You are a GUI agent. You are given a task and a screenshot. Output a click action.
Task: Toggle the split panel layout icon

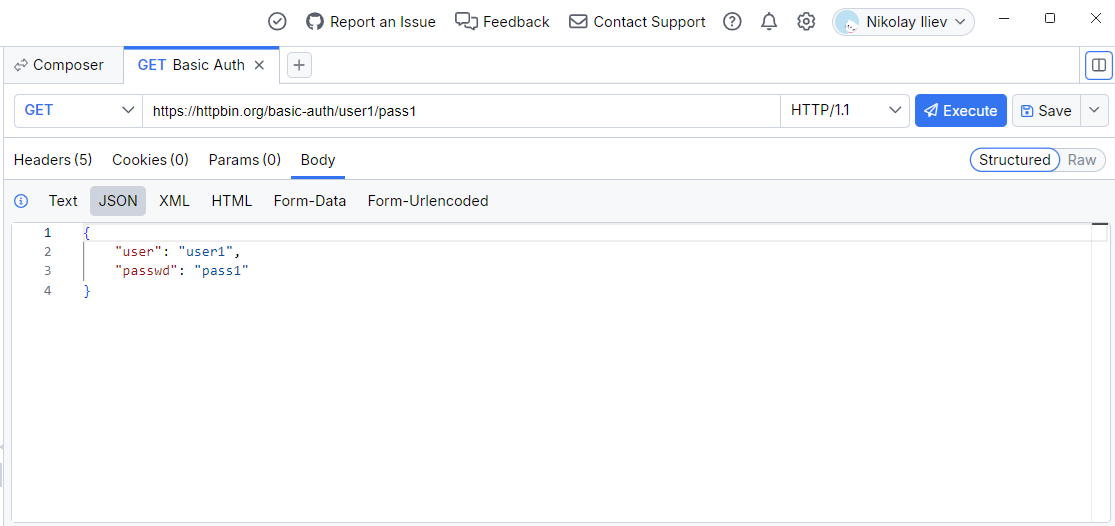[x=1099, y=65]
